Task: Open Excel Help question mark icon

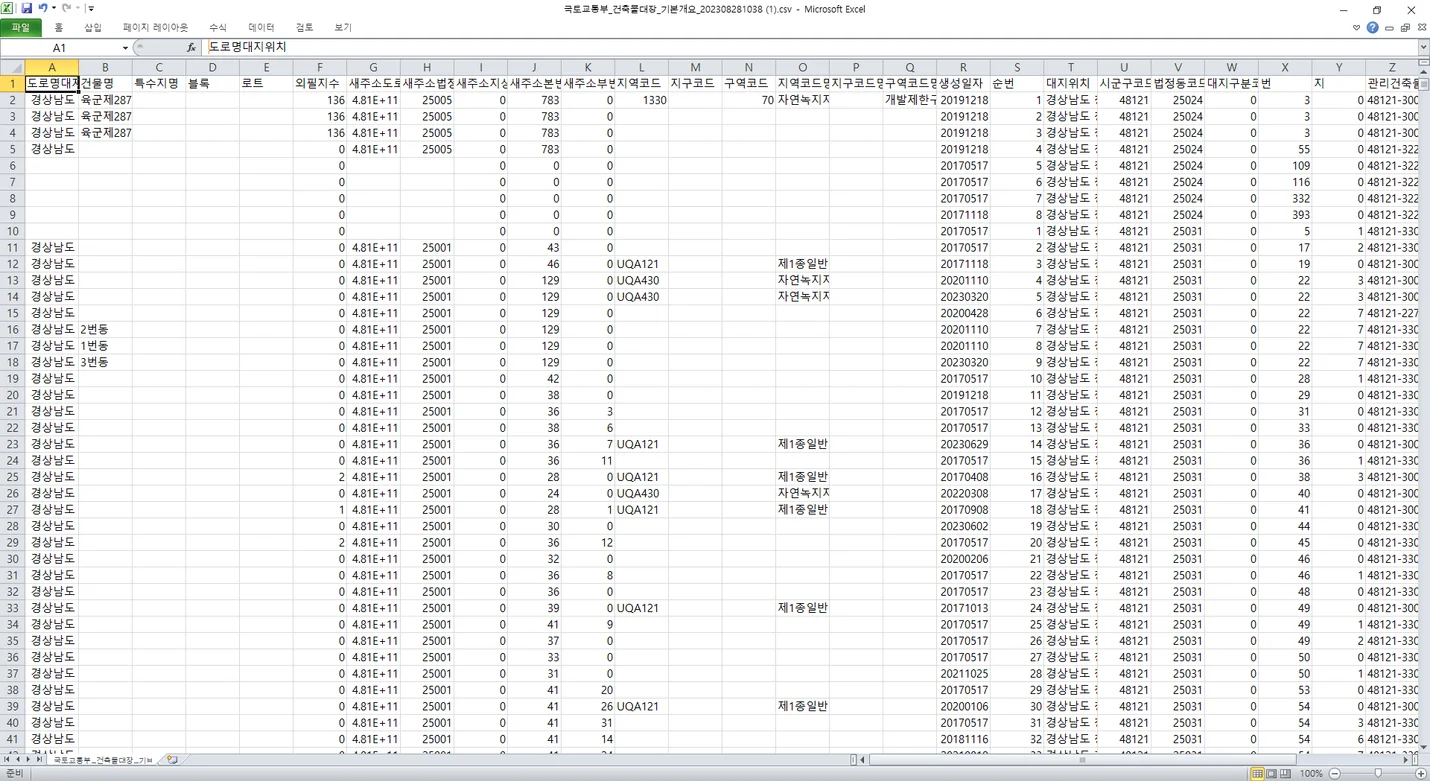Action: pos(1372,27)
